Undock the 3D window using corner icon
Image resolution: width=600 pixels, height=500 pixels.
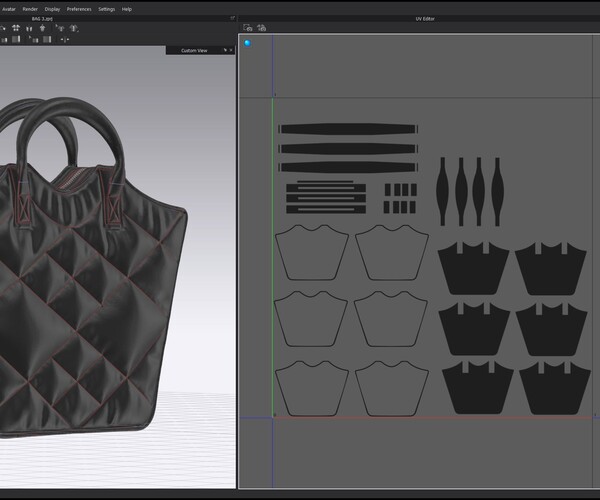coord(232,18)
